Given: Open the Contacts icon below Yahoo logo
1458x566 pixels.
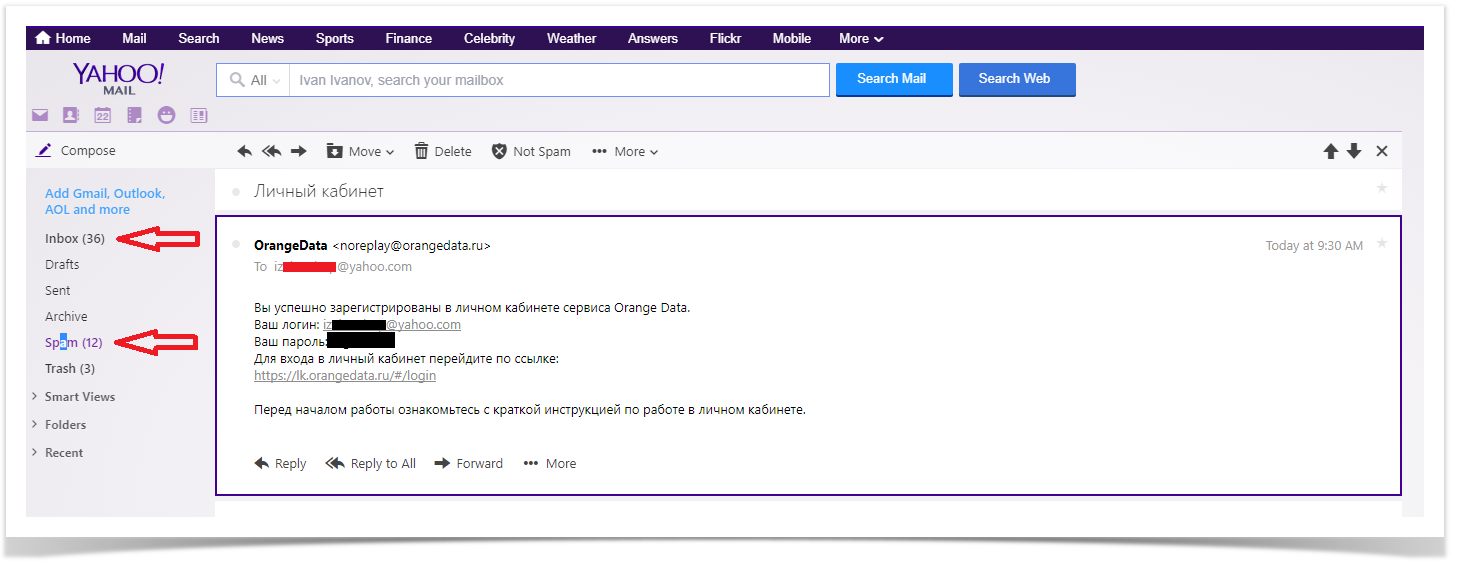Looking at the screenshot, I should 70,115.
